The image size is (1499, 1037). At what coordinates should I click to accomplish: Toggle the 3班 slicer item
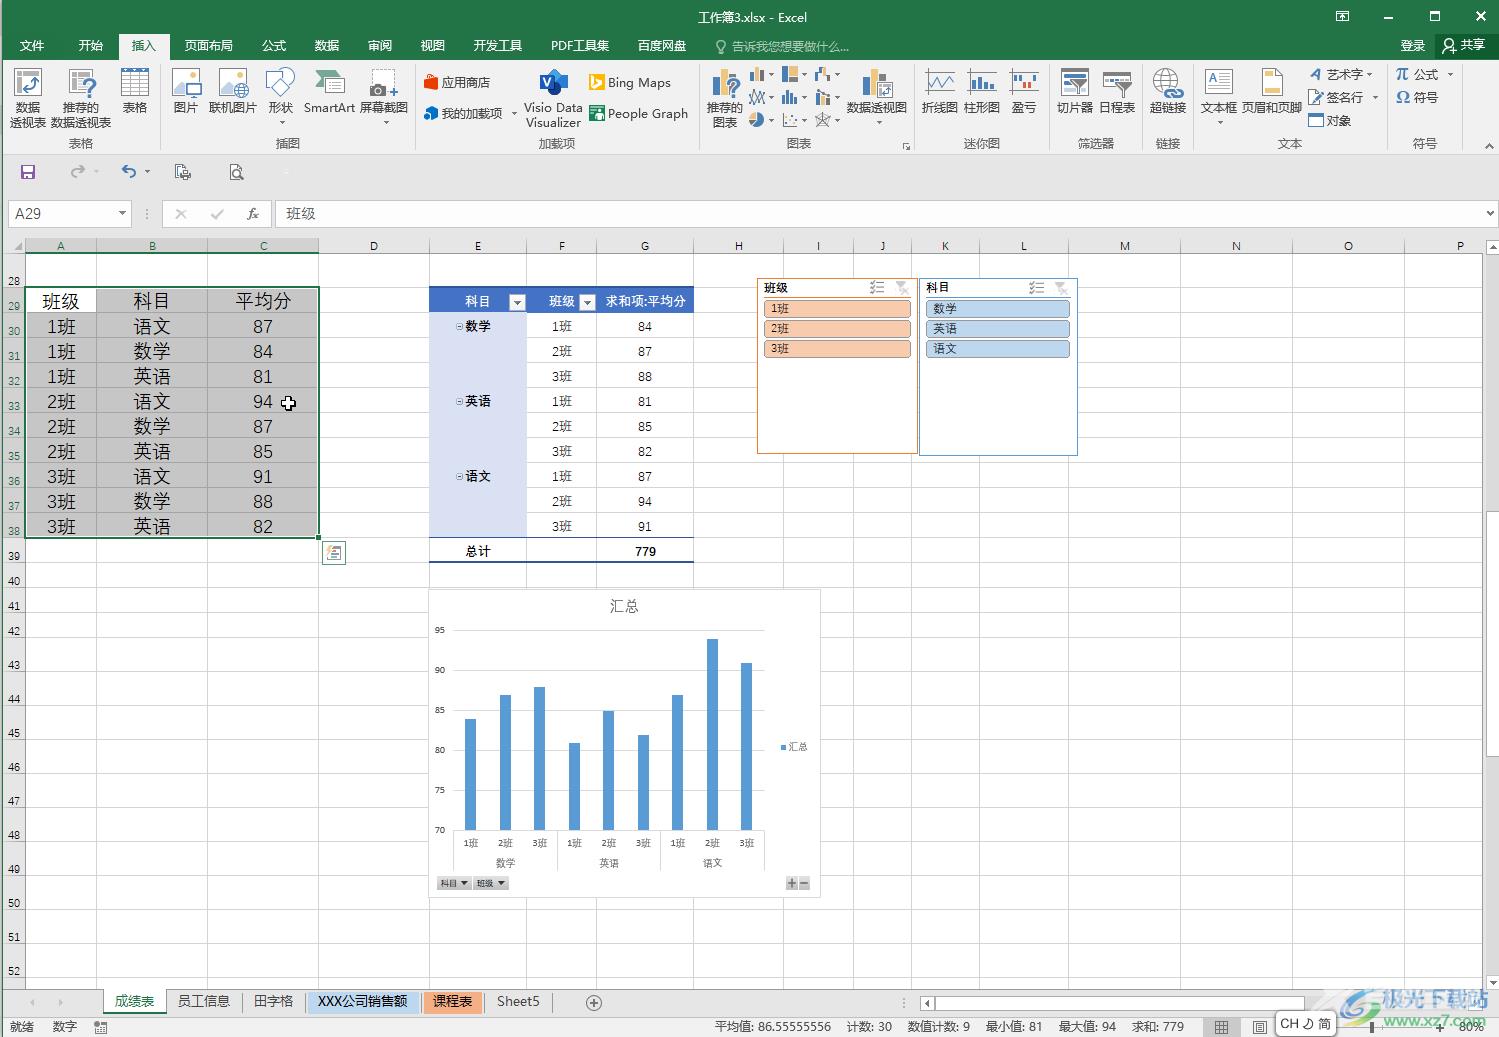point(837,349)
